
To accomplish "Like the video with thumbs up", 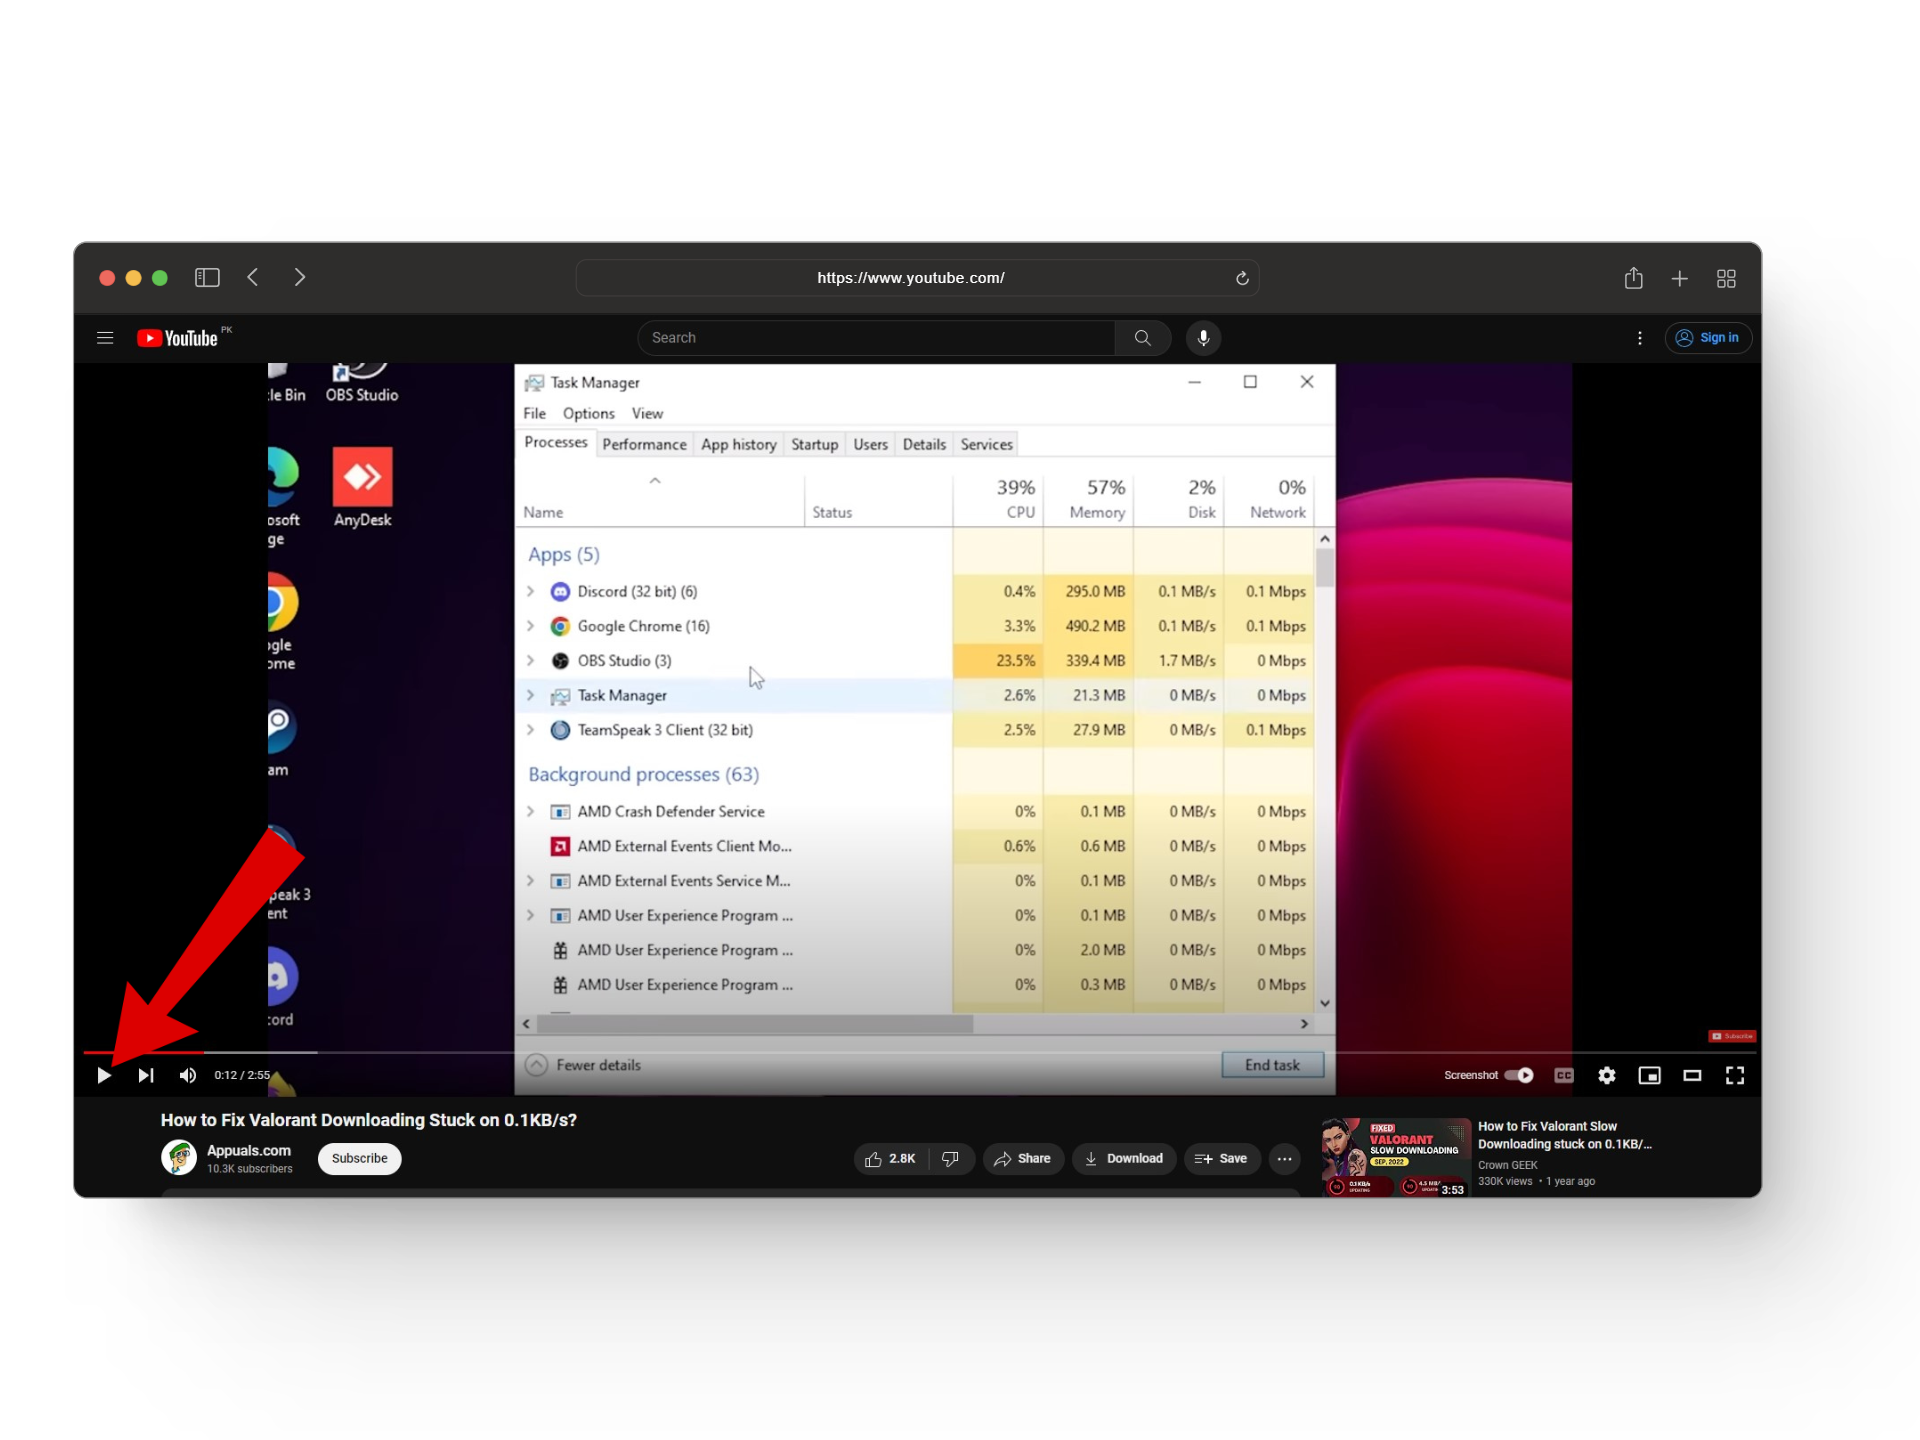I will click(890, 1158).
